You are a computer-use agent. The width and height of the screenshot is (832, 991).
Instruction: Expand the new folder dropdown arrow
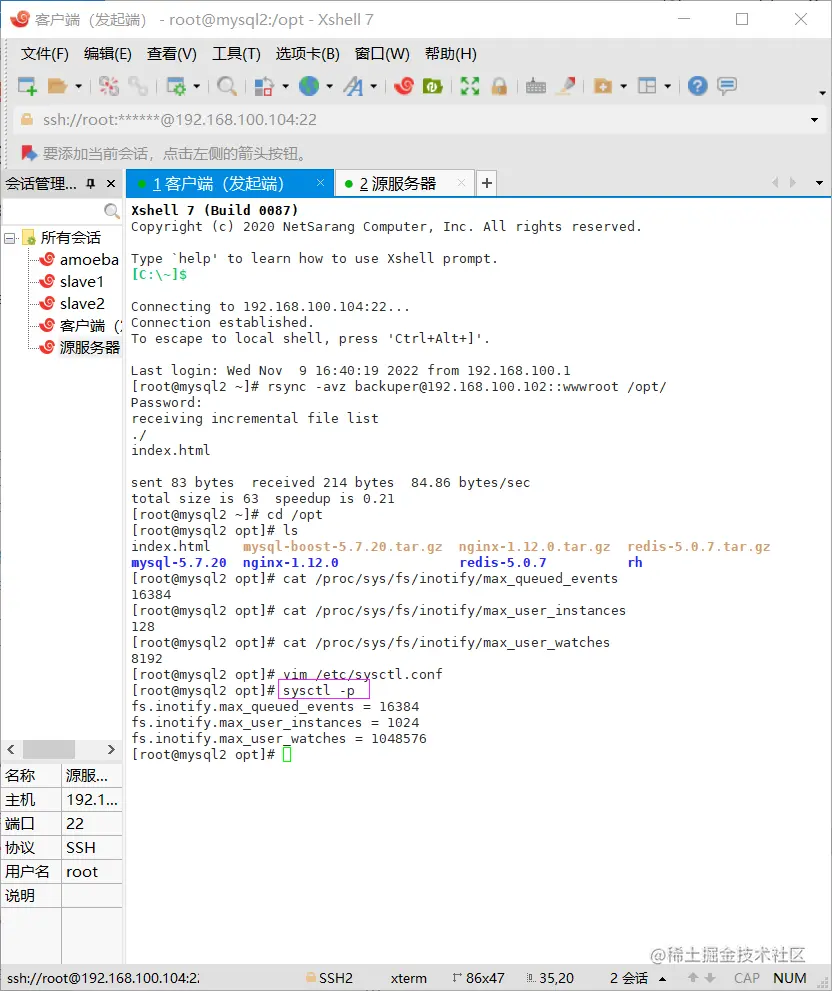[x=623, y=86]
